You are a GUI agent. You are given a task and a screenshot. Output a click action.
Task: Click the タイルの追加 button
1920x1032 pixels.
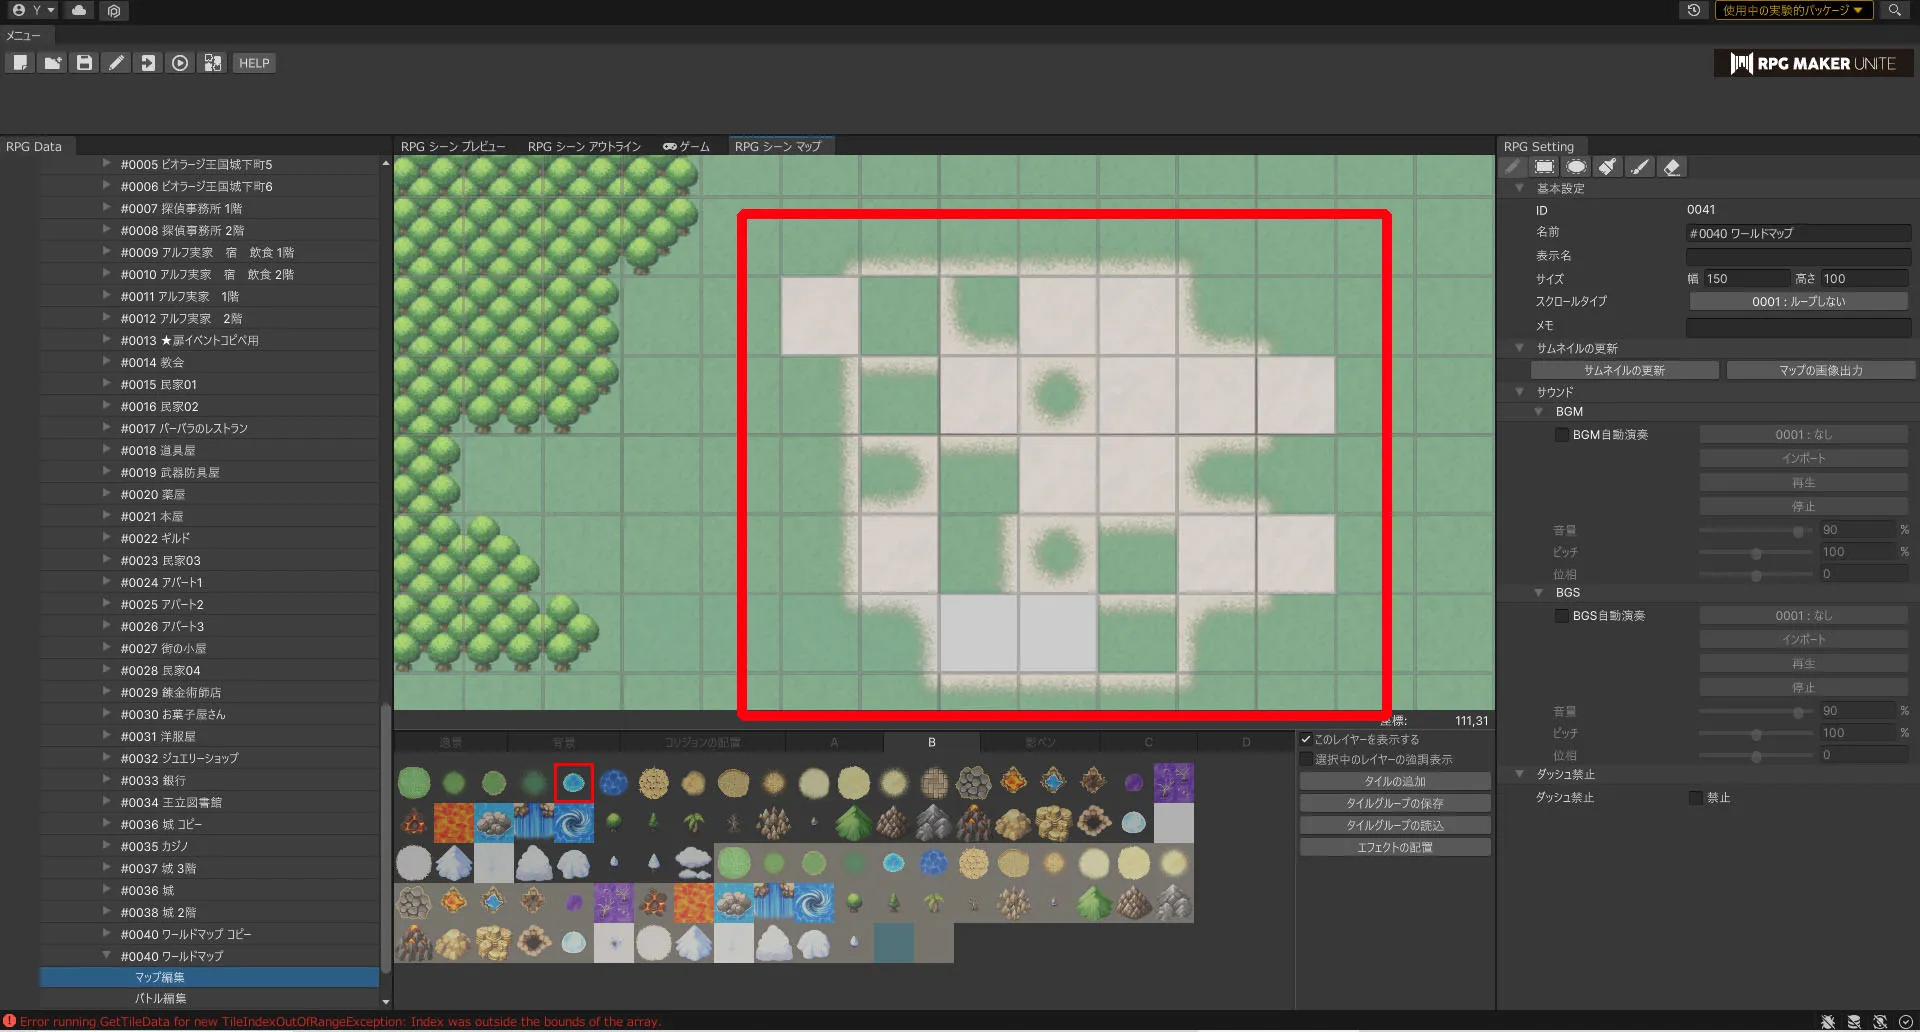[x=1395, y=782]
